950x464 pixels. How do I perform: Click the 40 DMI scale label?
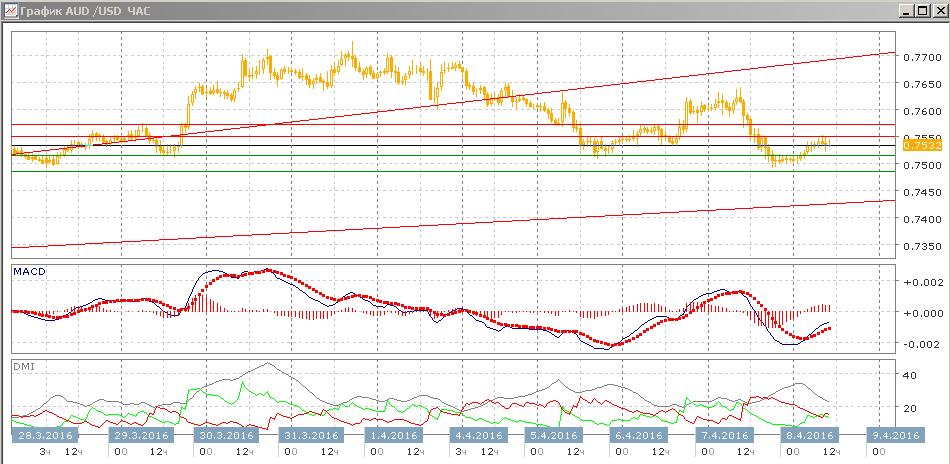pyautogui.click(x=909, y=375)
